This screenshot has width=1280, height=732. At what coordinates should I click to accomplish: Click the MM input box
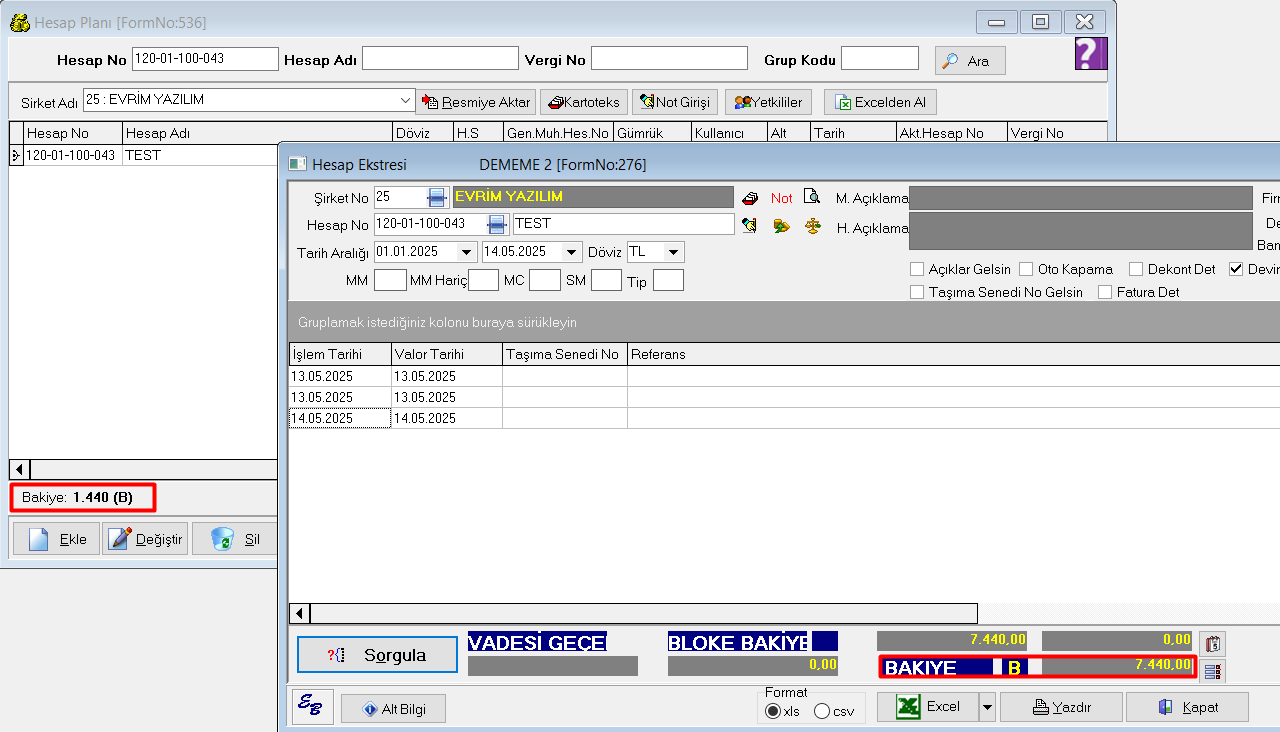point(390,281)
